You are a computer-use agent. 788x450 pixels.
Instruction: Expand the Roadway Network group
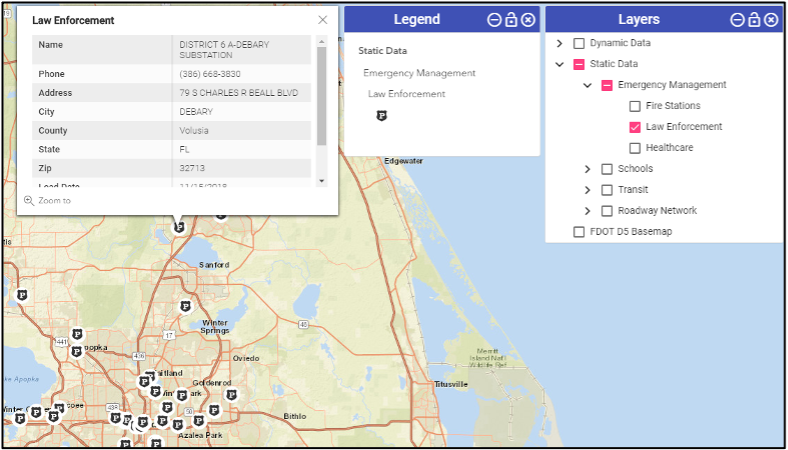pos(587,211)
